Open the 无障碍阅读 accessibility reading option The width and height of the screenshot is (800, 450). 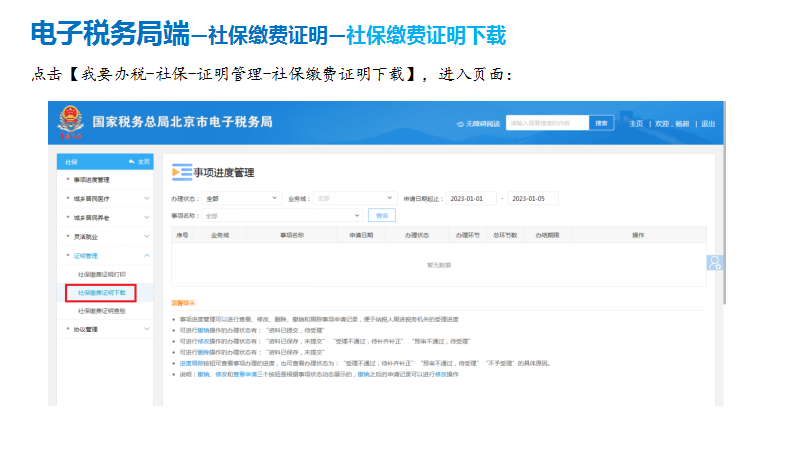(478, 124)
